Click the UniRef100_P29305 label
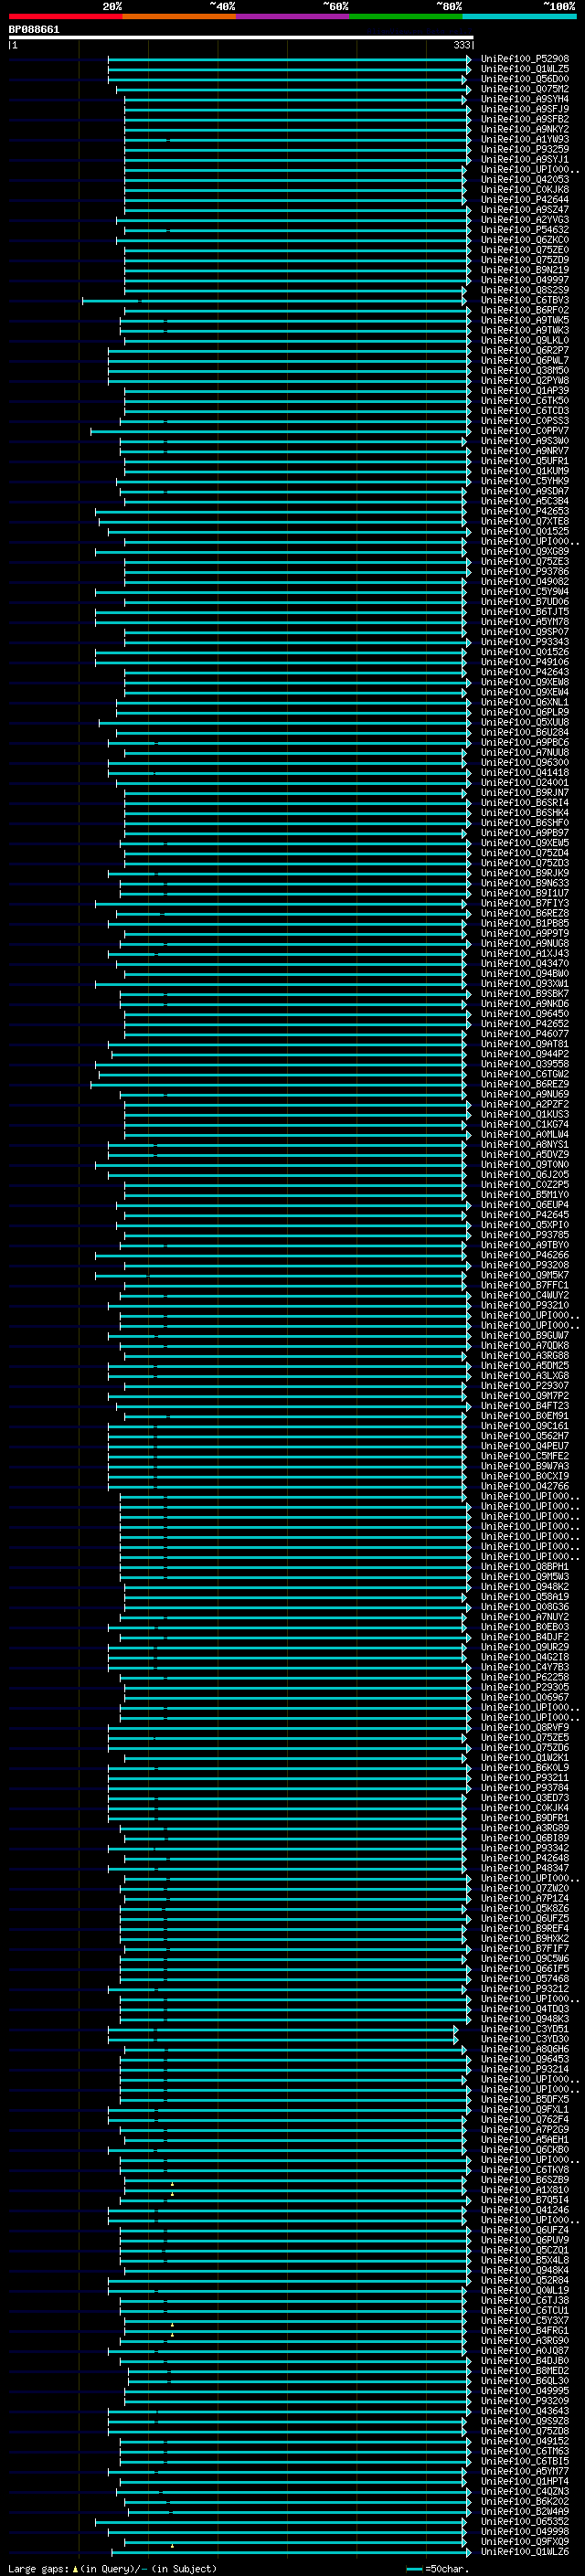 click(x=525, y=1687)
